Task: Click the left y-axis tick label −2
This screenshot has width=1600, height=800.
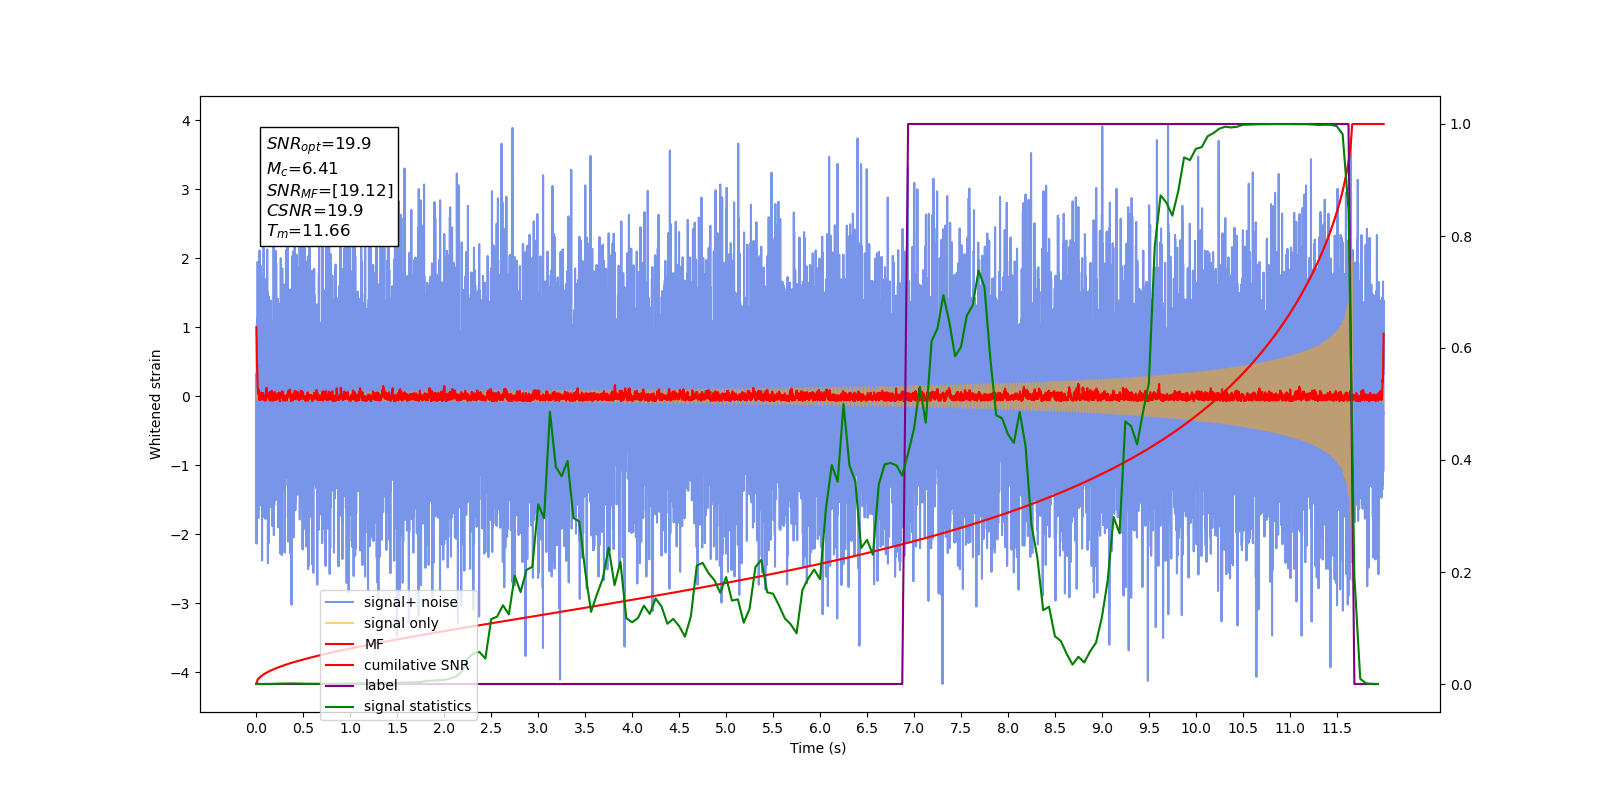Action: pos(180,535)
